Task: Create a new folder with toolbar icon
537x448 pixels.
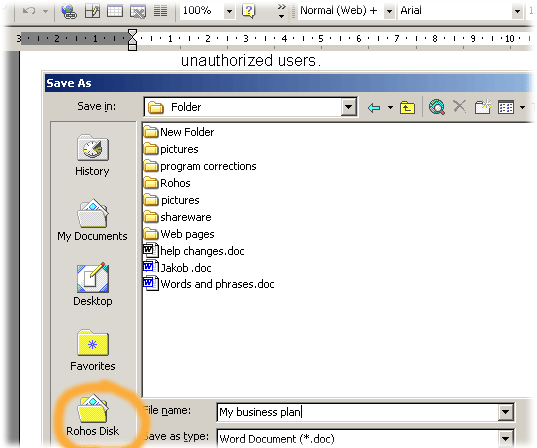Action: pos(483,107)
